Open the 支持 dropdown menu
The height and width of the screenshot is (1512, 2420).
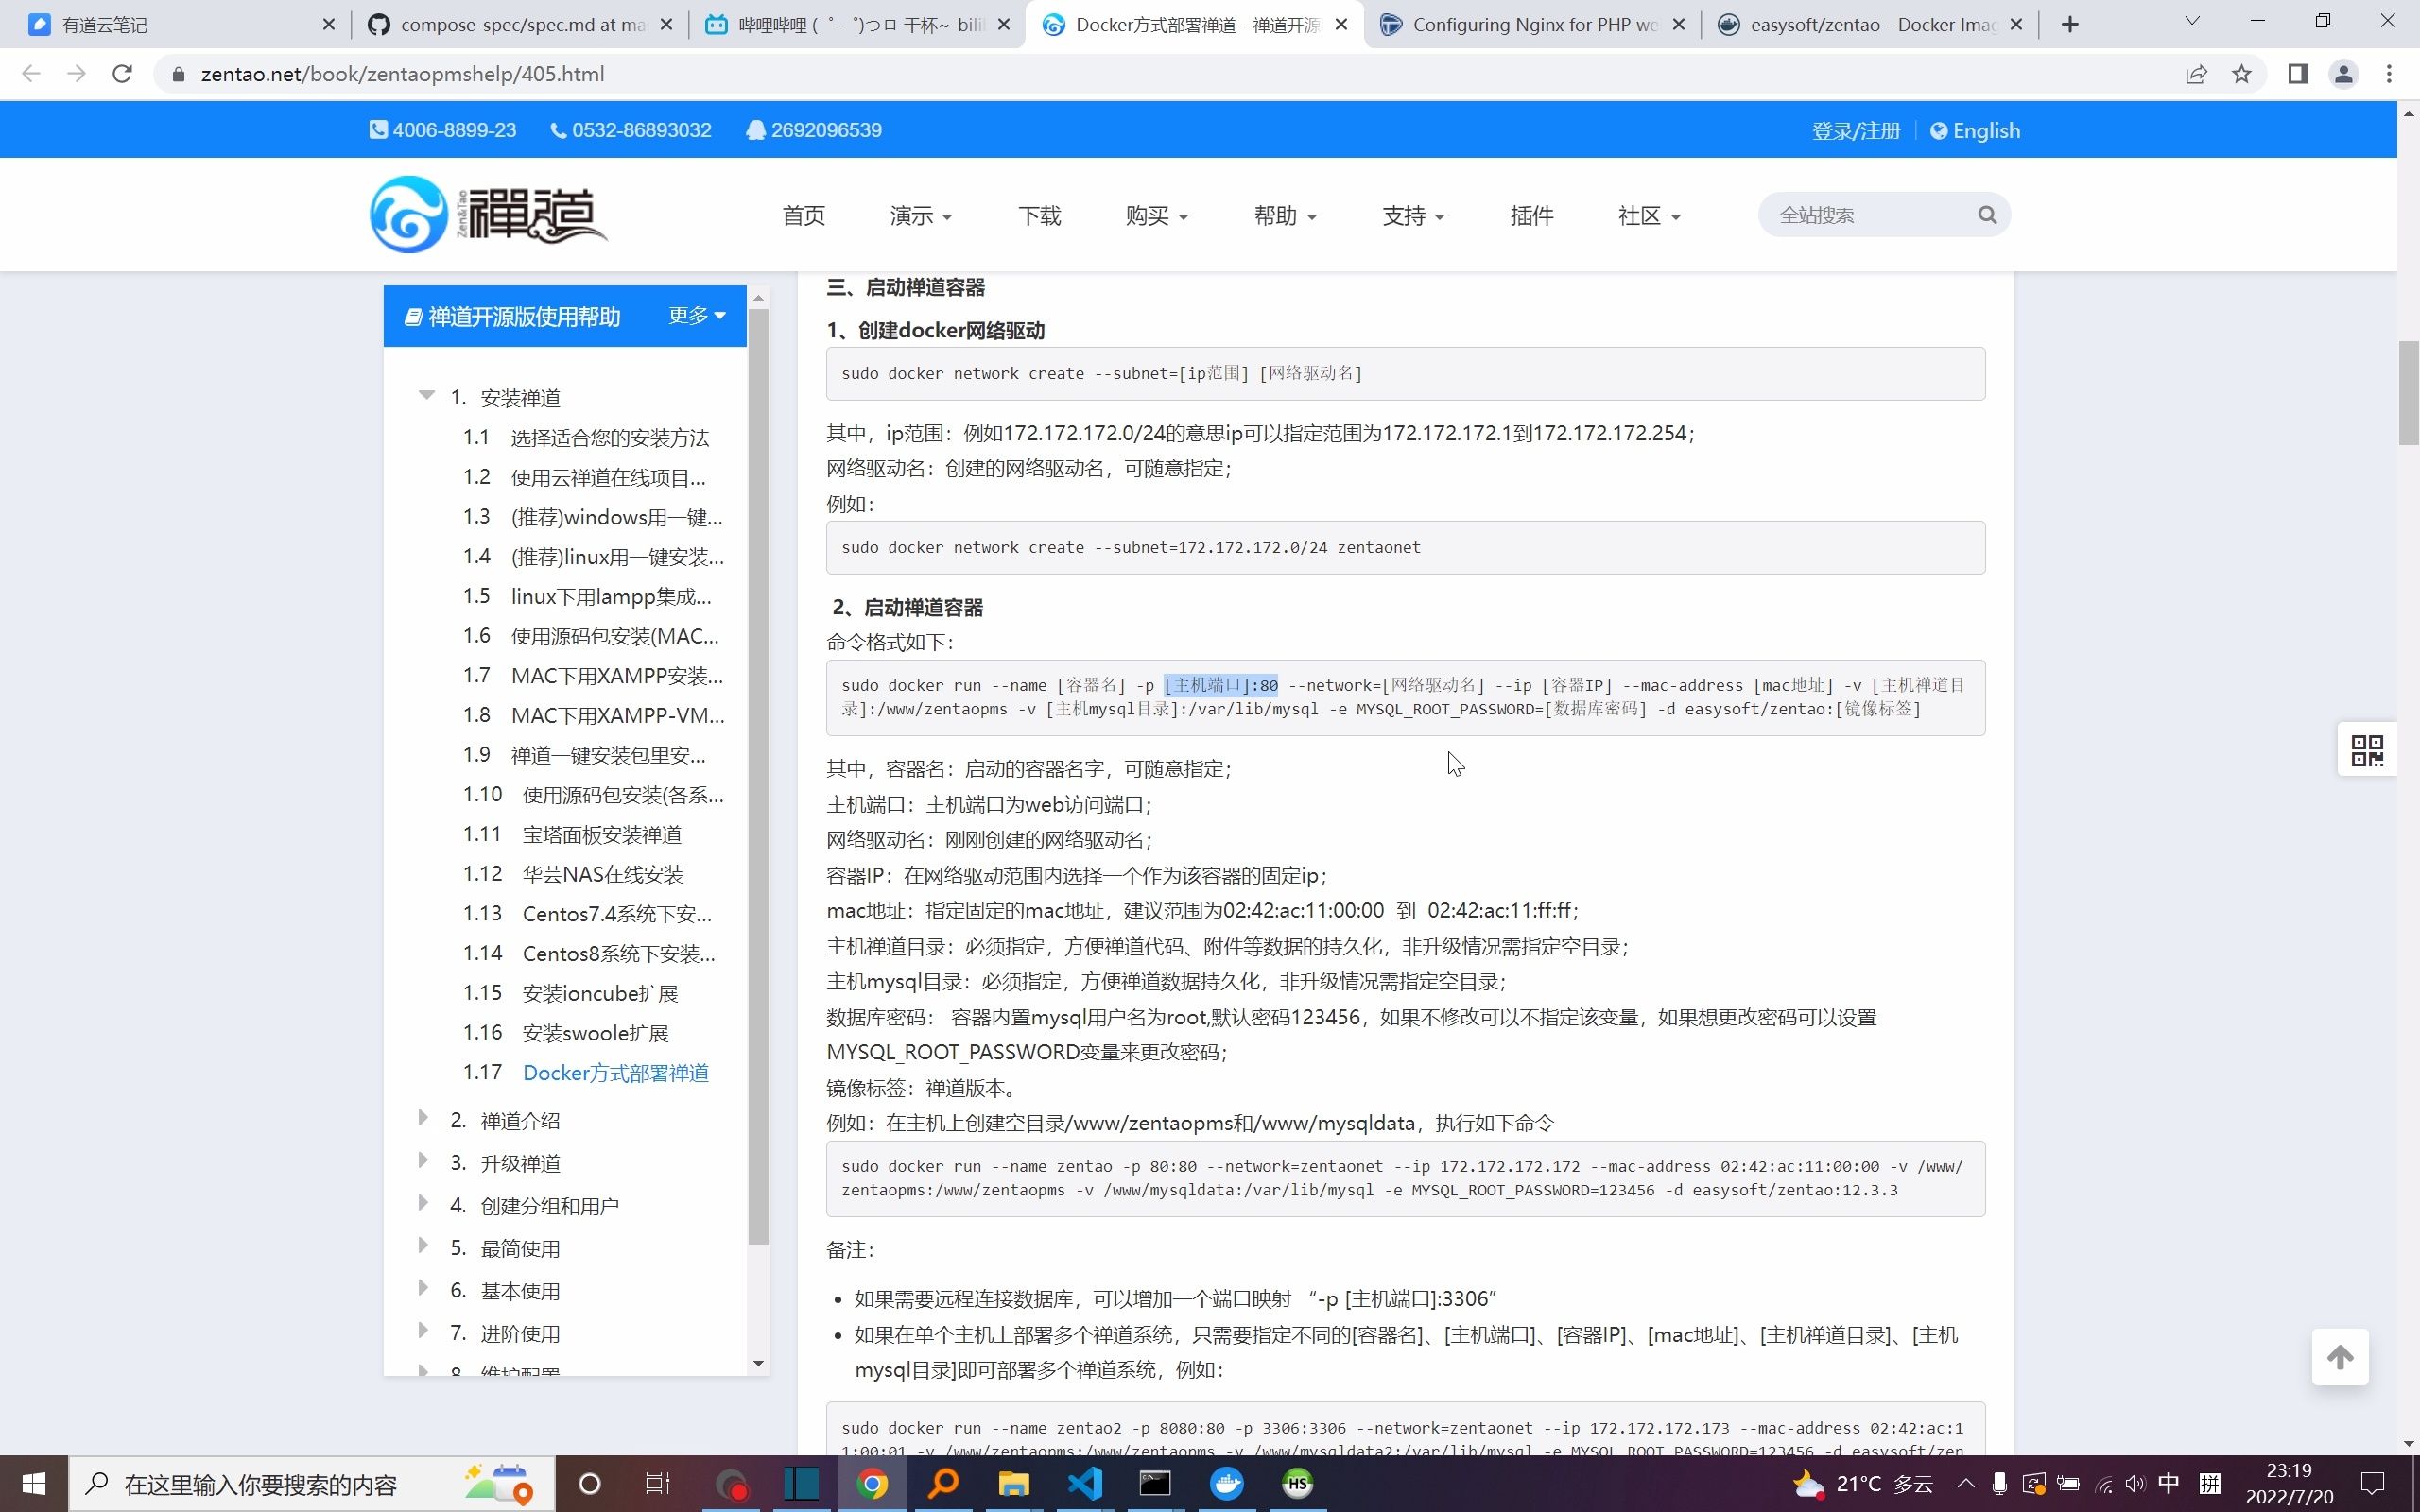click(1413, 216)
